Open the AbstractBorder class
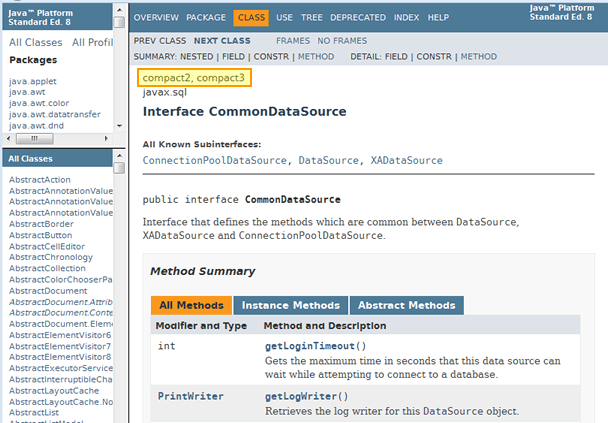Image resolution: width=608 pixels, height=423 pixels. 41,224
